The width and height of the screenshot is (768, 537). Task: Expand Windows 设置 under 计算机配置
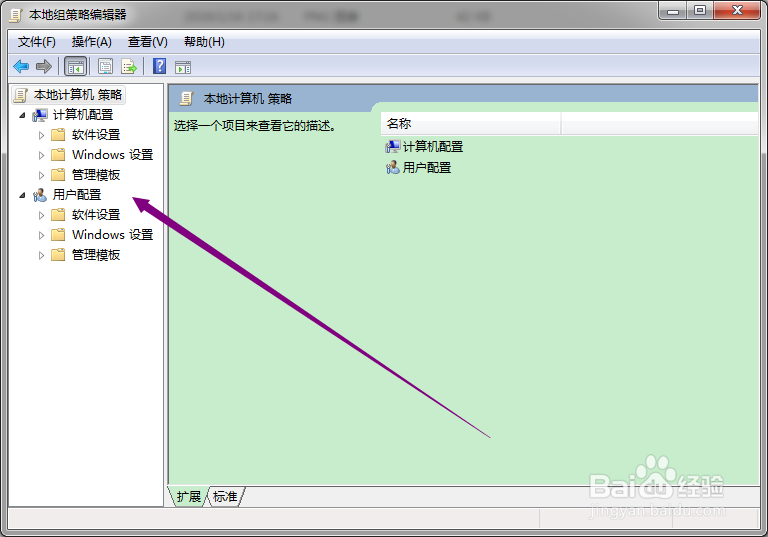41,155
